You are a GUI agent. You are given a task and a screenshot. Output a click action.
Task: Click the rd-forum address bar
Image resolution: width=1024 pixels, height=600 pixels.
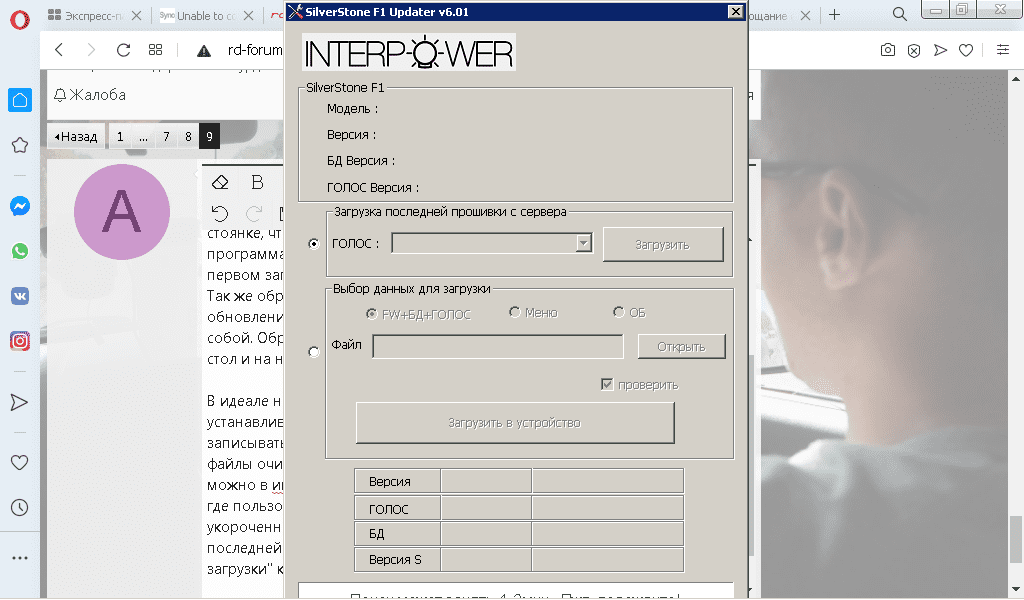[255, 50]
